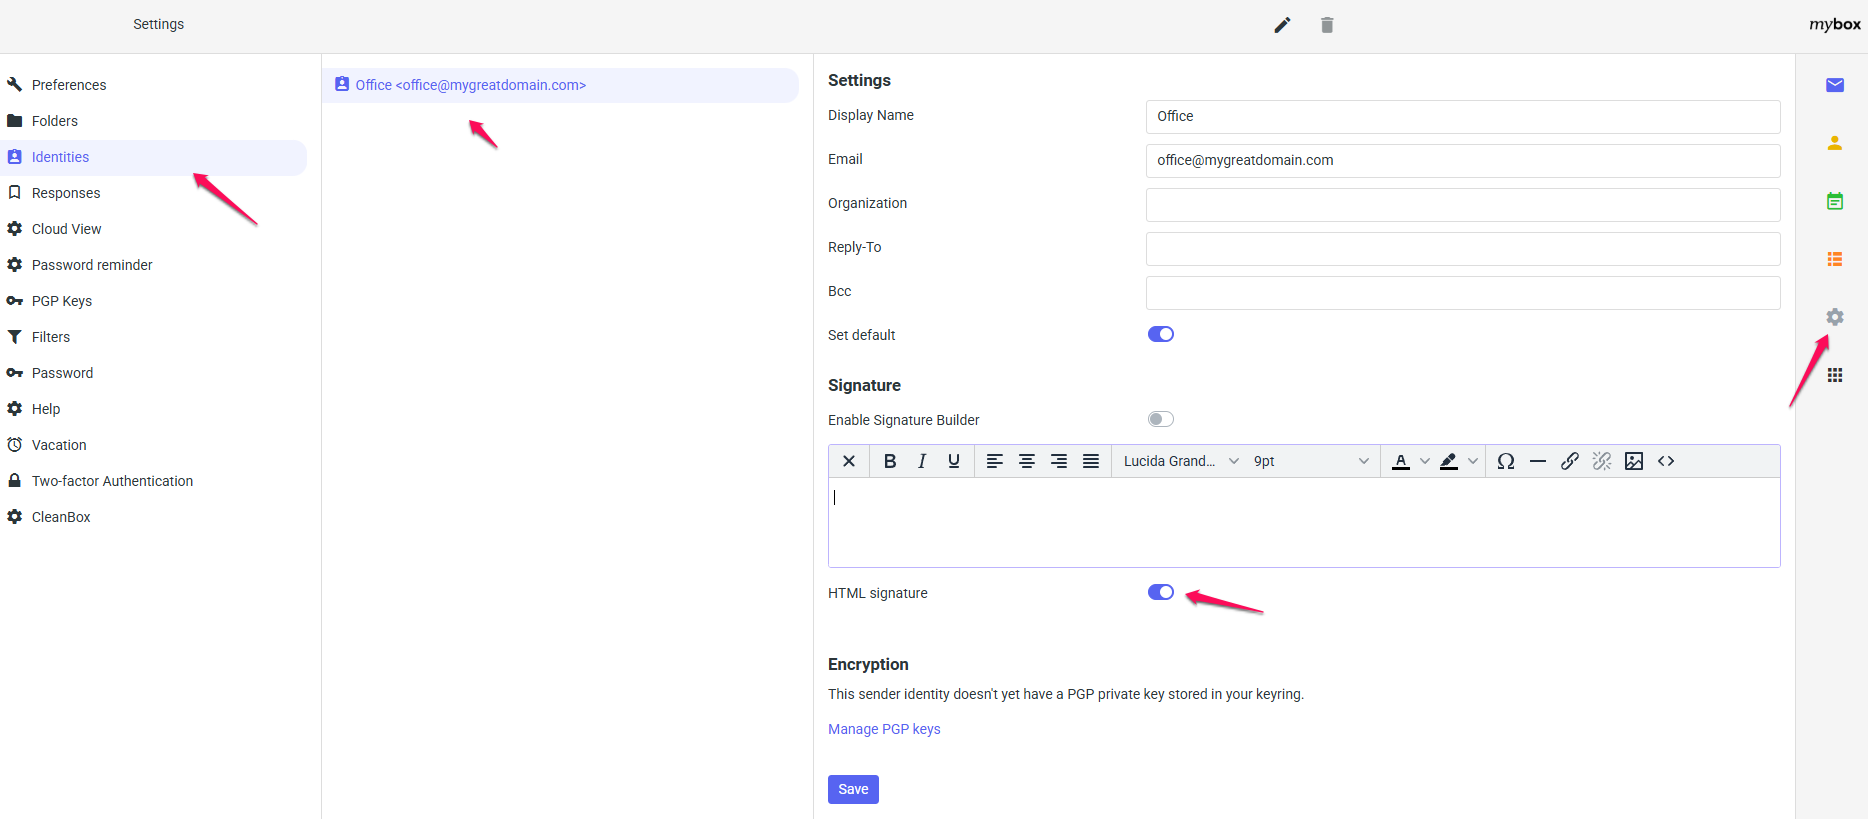Insert an image into the signature

point(1634,461)
